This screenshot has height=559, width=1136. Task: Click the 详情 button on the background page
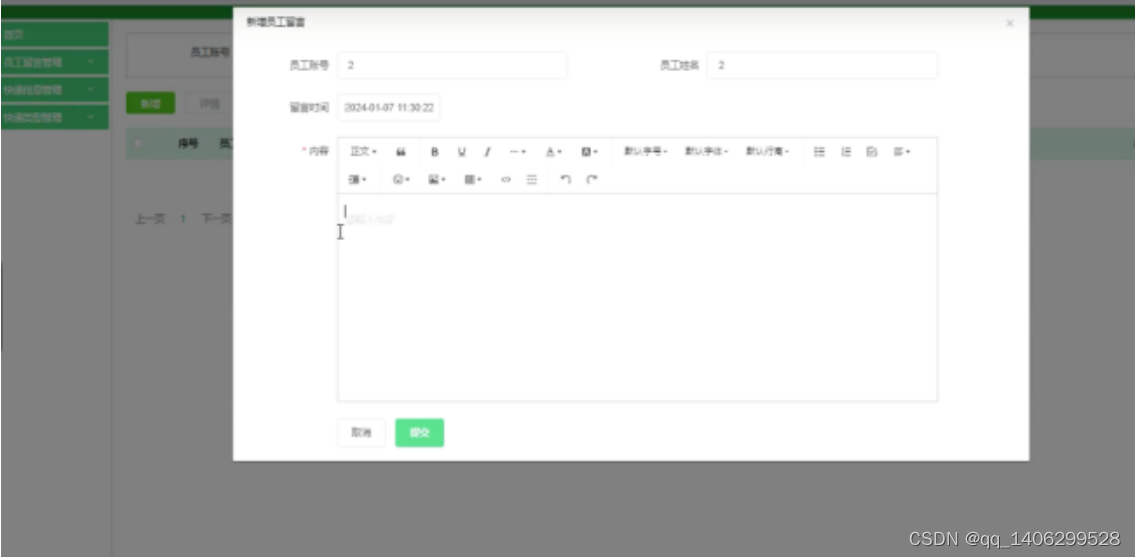pyautogui.click(x=209, y=104)
